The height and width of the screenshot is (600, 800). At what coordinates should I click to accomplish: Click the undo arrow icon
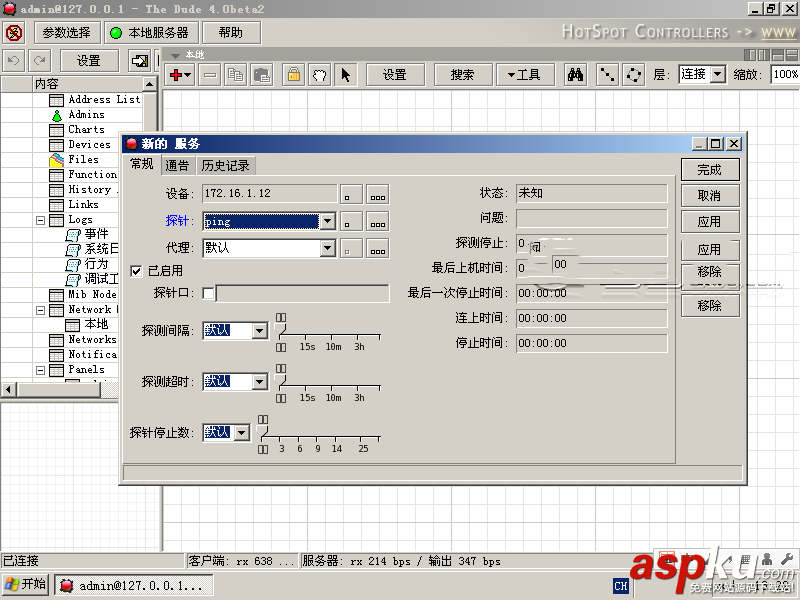[14, 61]
